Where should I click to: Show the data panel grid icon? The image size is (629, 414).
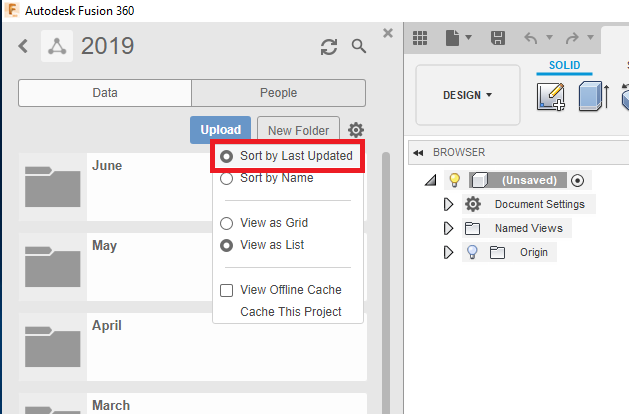pyautogui.click(x=420, y=38)
